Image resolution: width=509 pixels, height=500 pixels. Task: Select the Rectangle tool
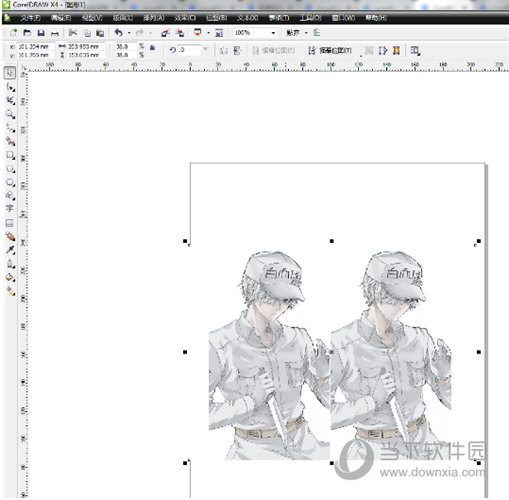pos(10,155)
